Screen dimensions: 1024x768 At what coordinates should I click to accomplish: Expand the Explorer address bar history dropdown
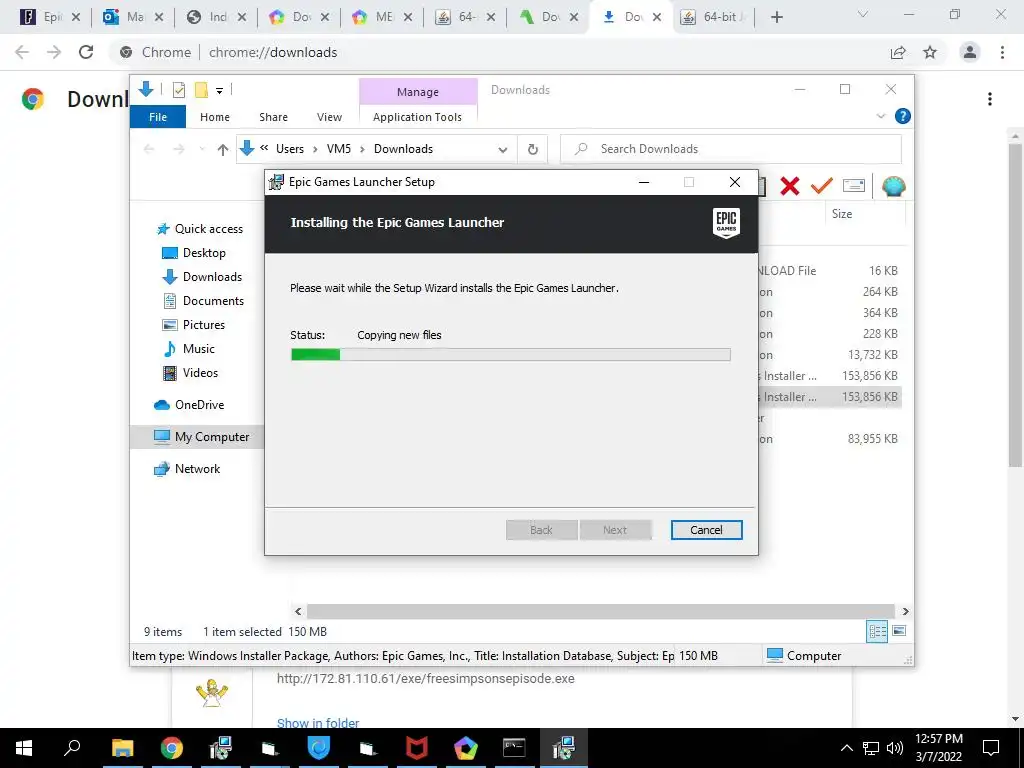503,150
